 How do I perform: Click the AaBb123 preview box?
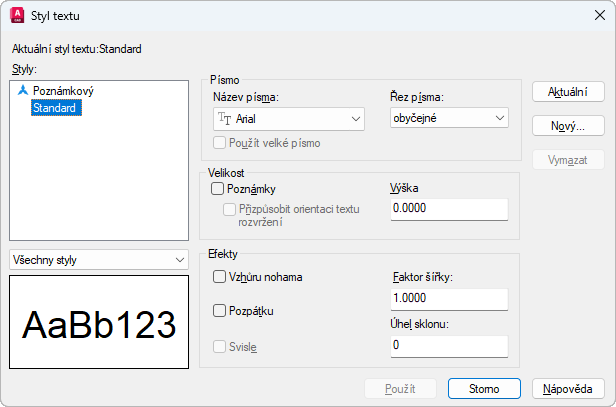99,324
